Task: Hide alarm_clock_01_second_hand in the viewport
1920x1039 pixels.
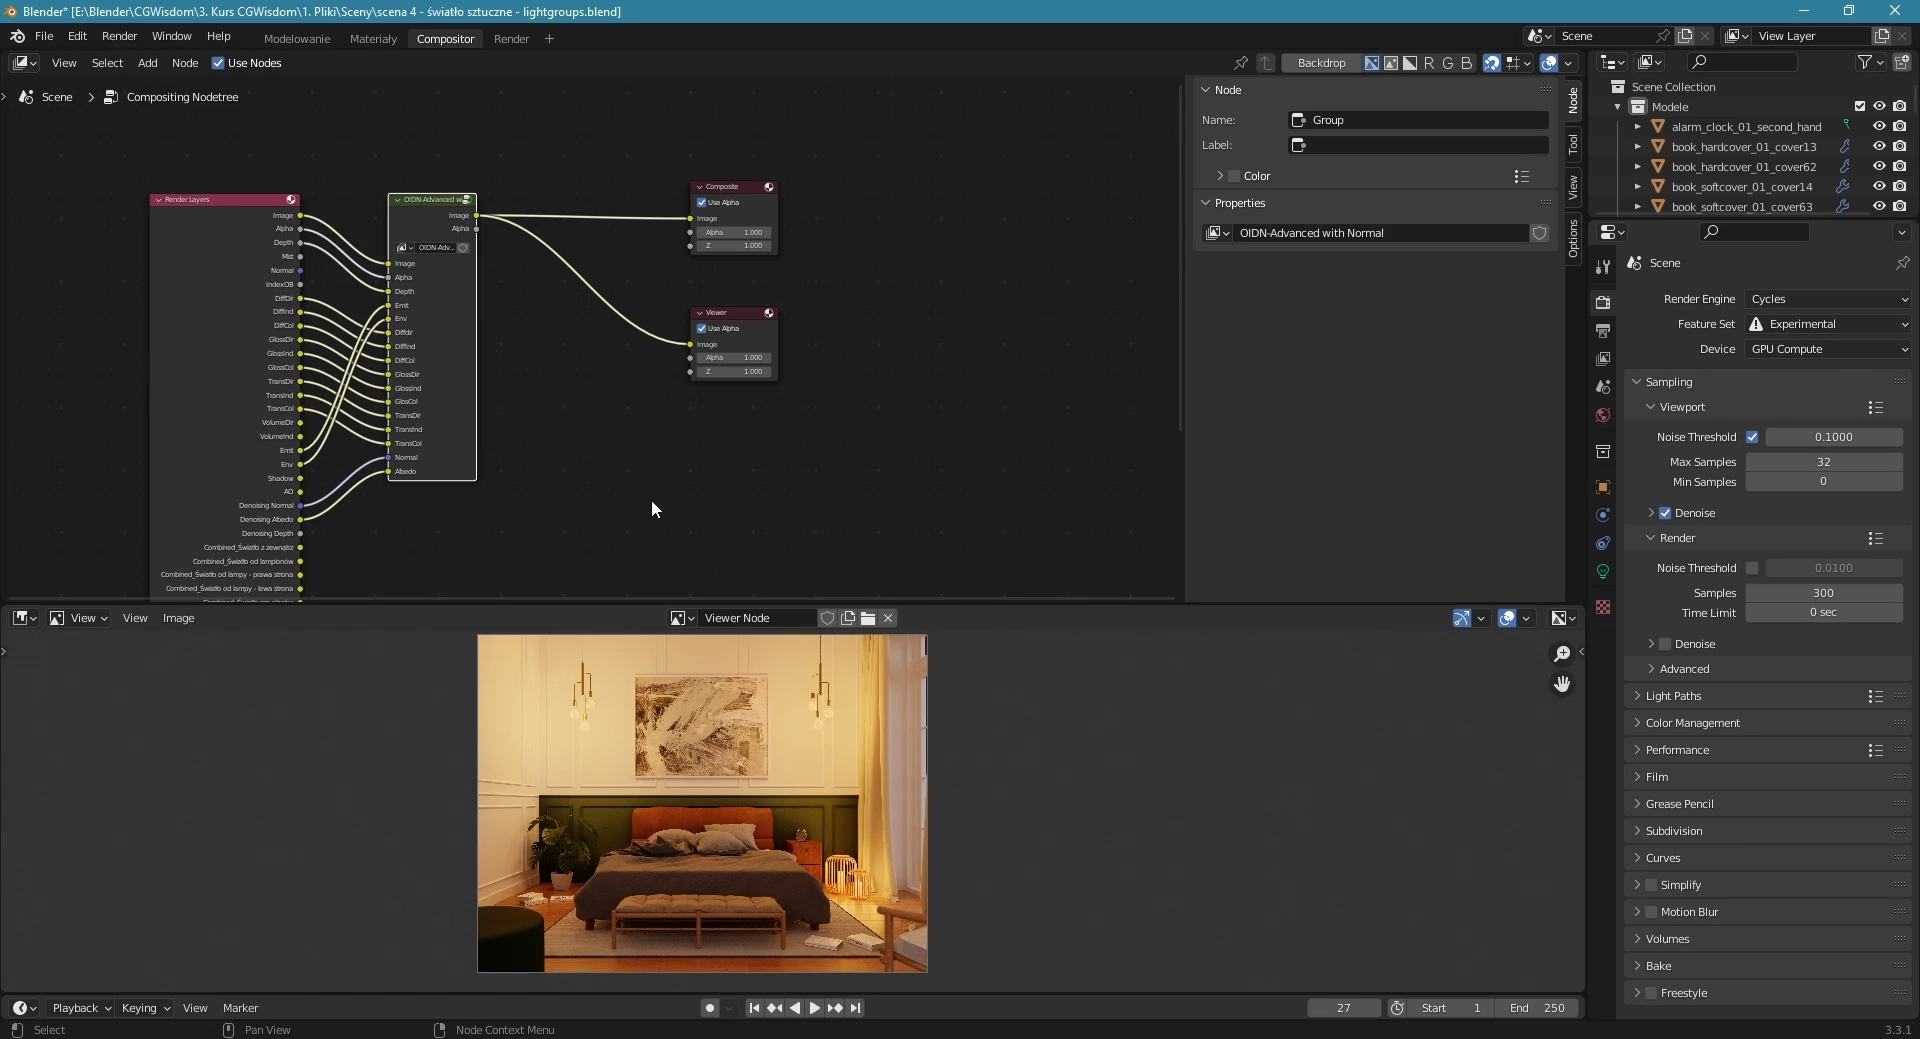Action: (x=1879, y=126)
